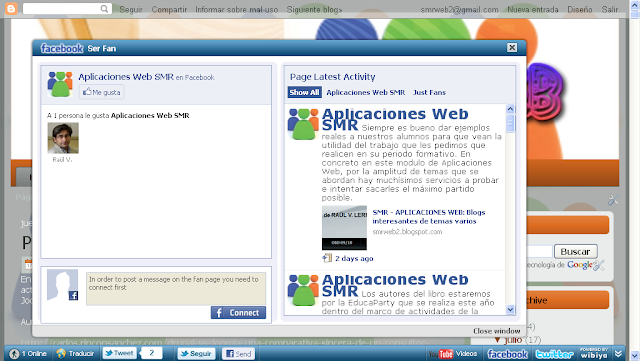
Task: Collapse the julio archive triangle
Action: pyautogui.click(x=497, y=340)
